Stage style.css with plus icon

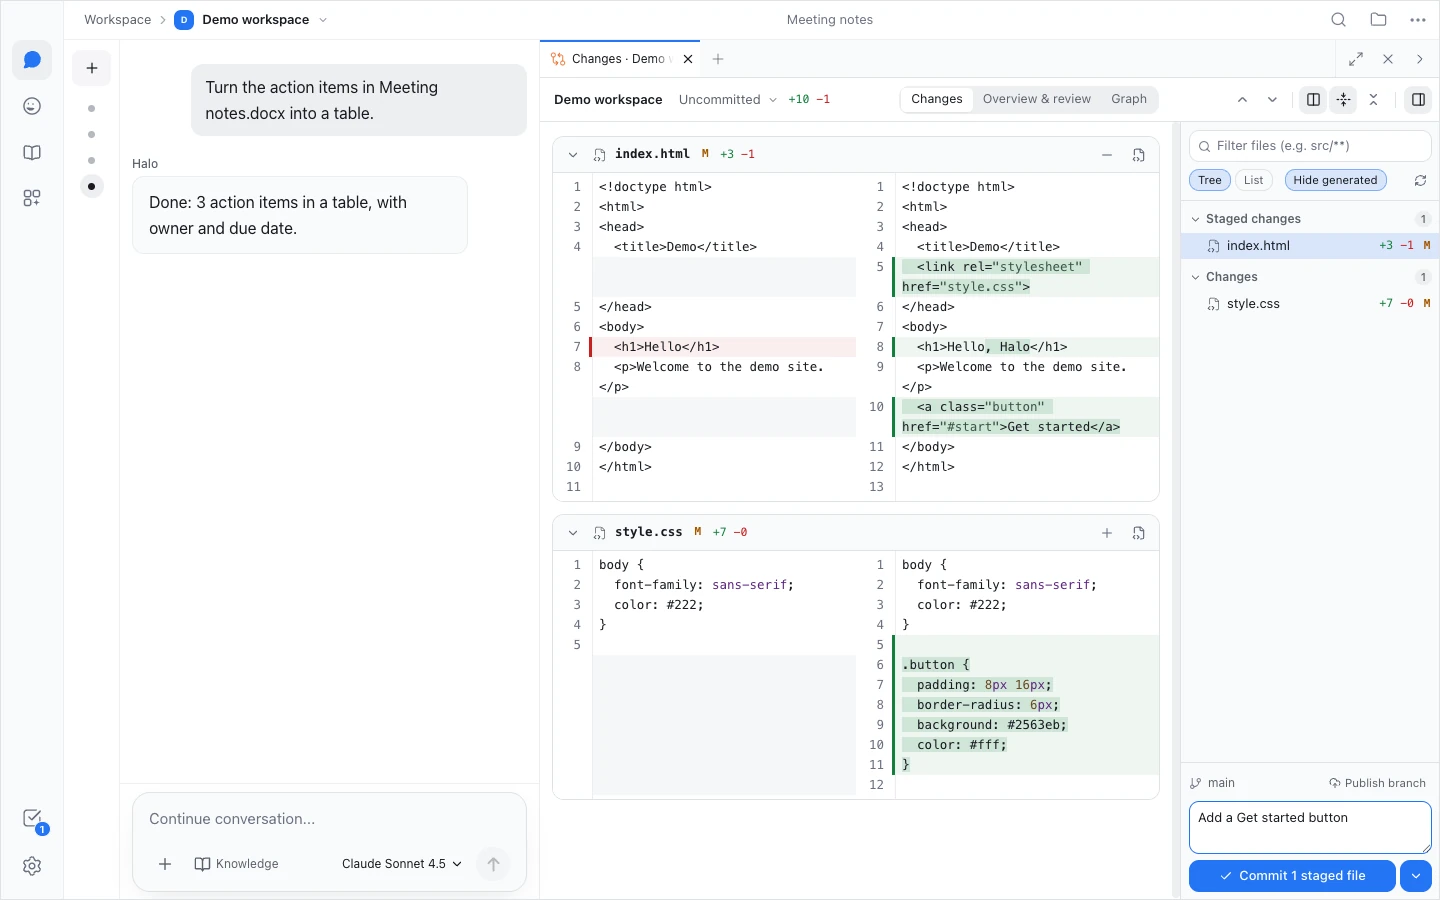coord(1107,533)
